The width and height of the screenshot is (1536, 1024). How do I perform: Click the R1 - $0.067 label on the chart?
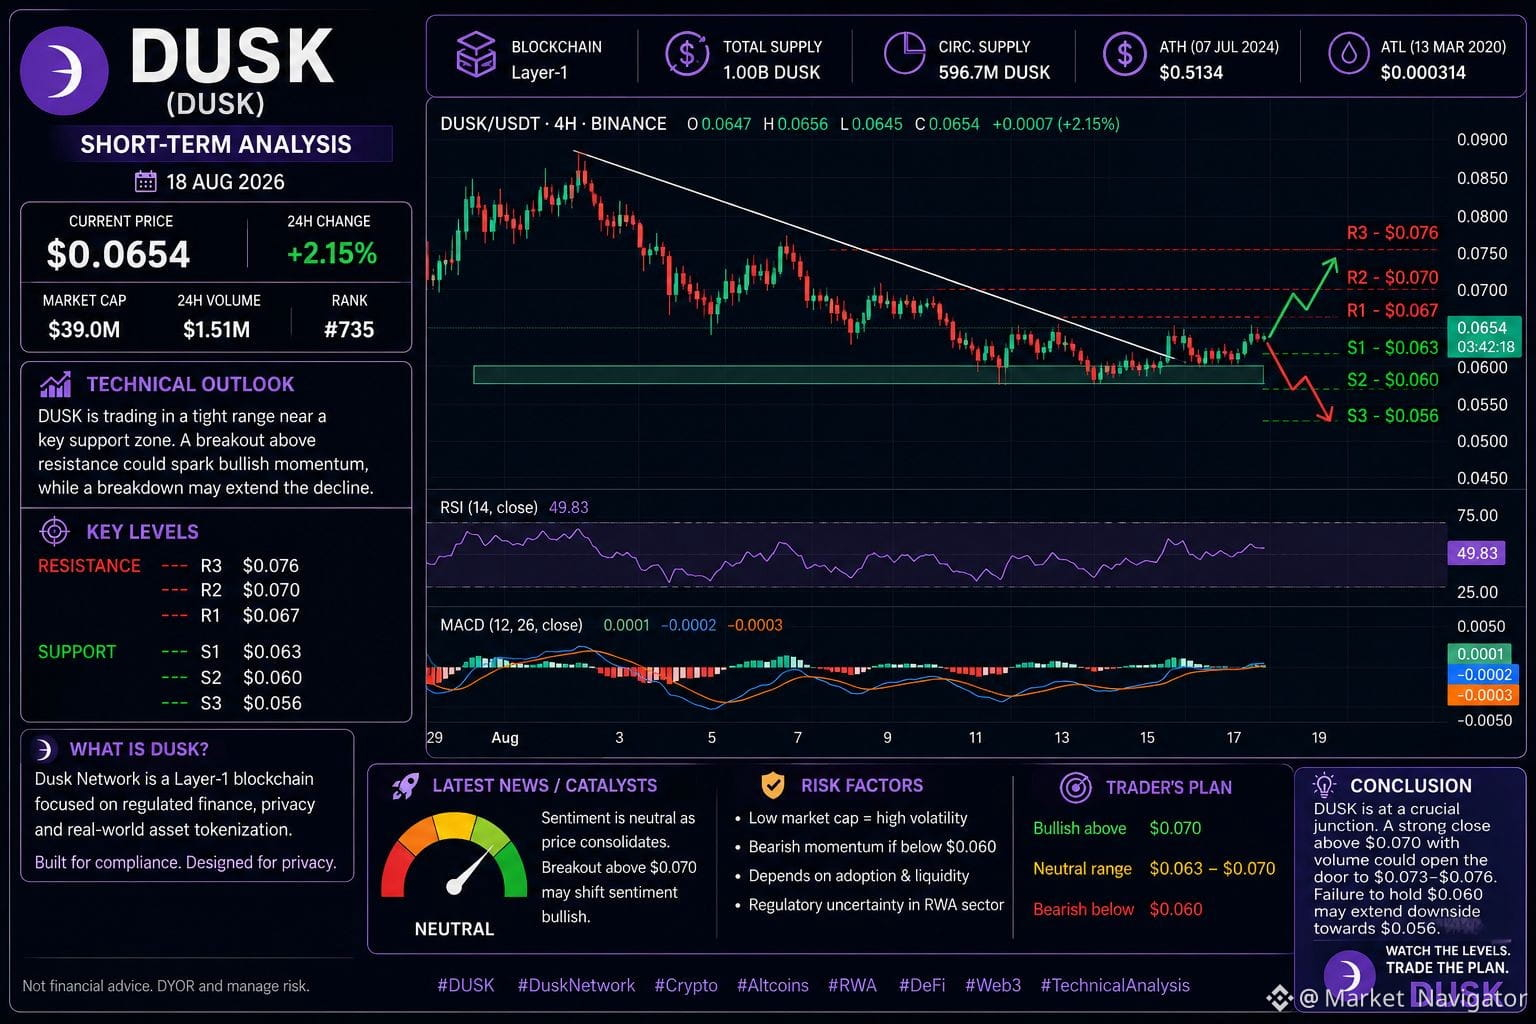(x=1392, y=310)
